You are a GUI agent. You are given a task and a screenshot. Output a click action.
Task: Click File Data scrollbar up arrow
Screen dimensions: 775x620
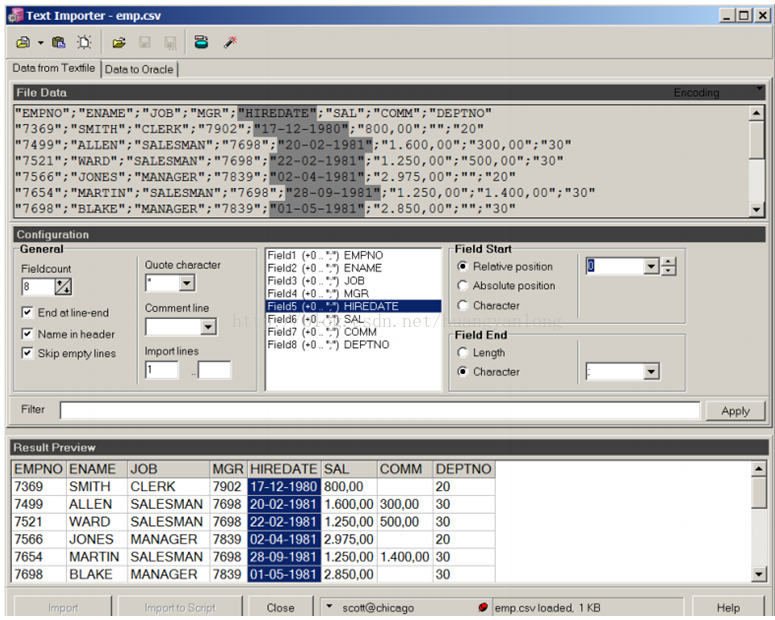pos(756,114)
